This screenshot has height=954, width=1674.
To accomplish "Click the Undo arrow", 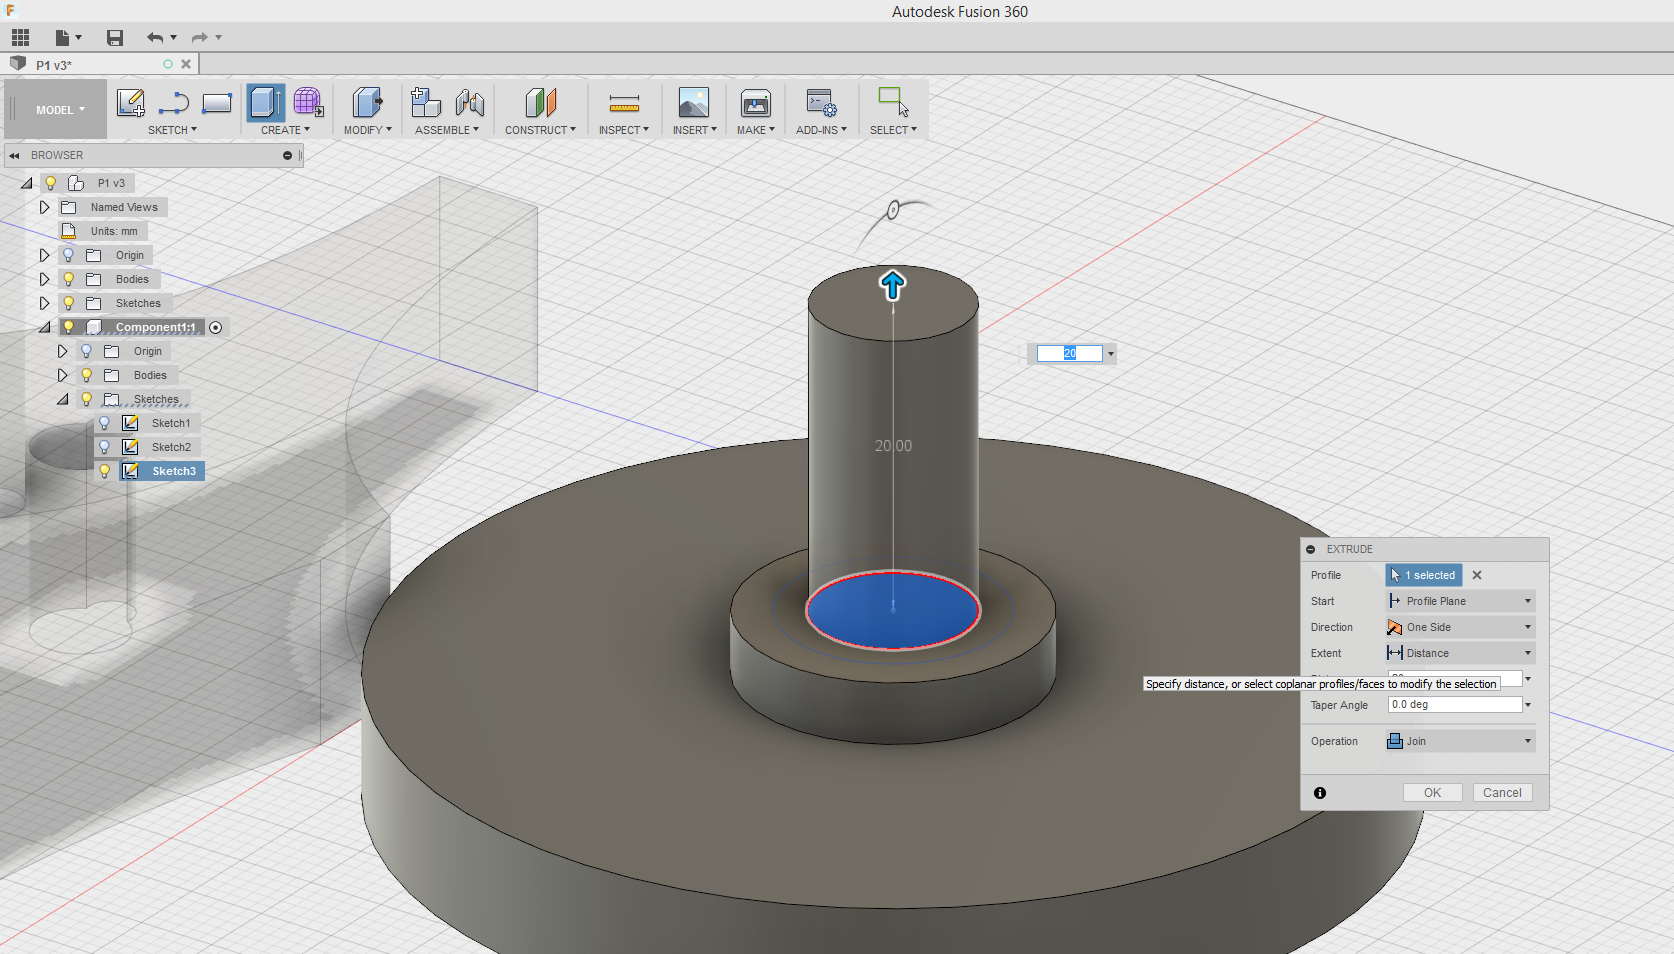I will pos(155,38).
